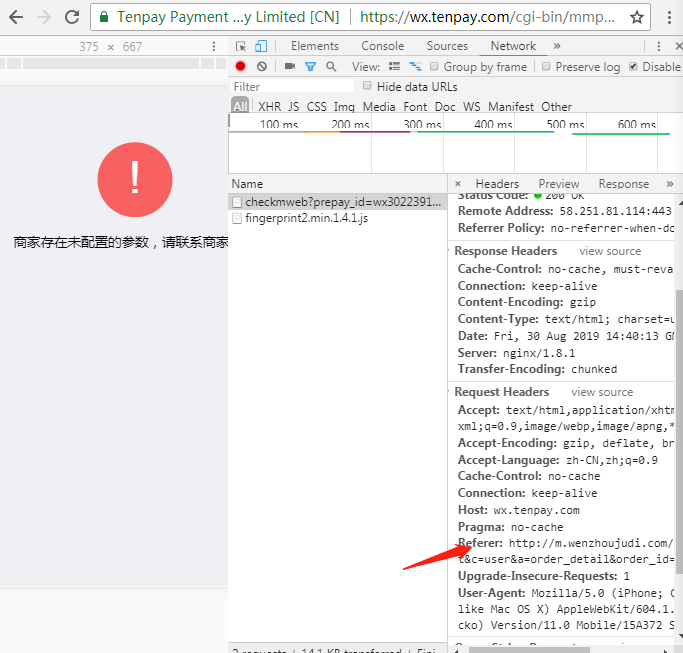
Task: Click the Host: wx.tenpay.com header
Action: point(518,510)
